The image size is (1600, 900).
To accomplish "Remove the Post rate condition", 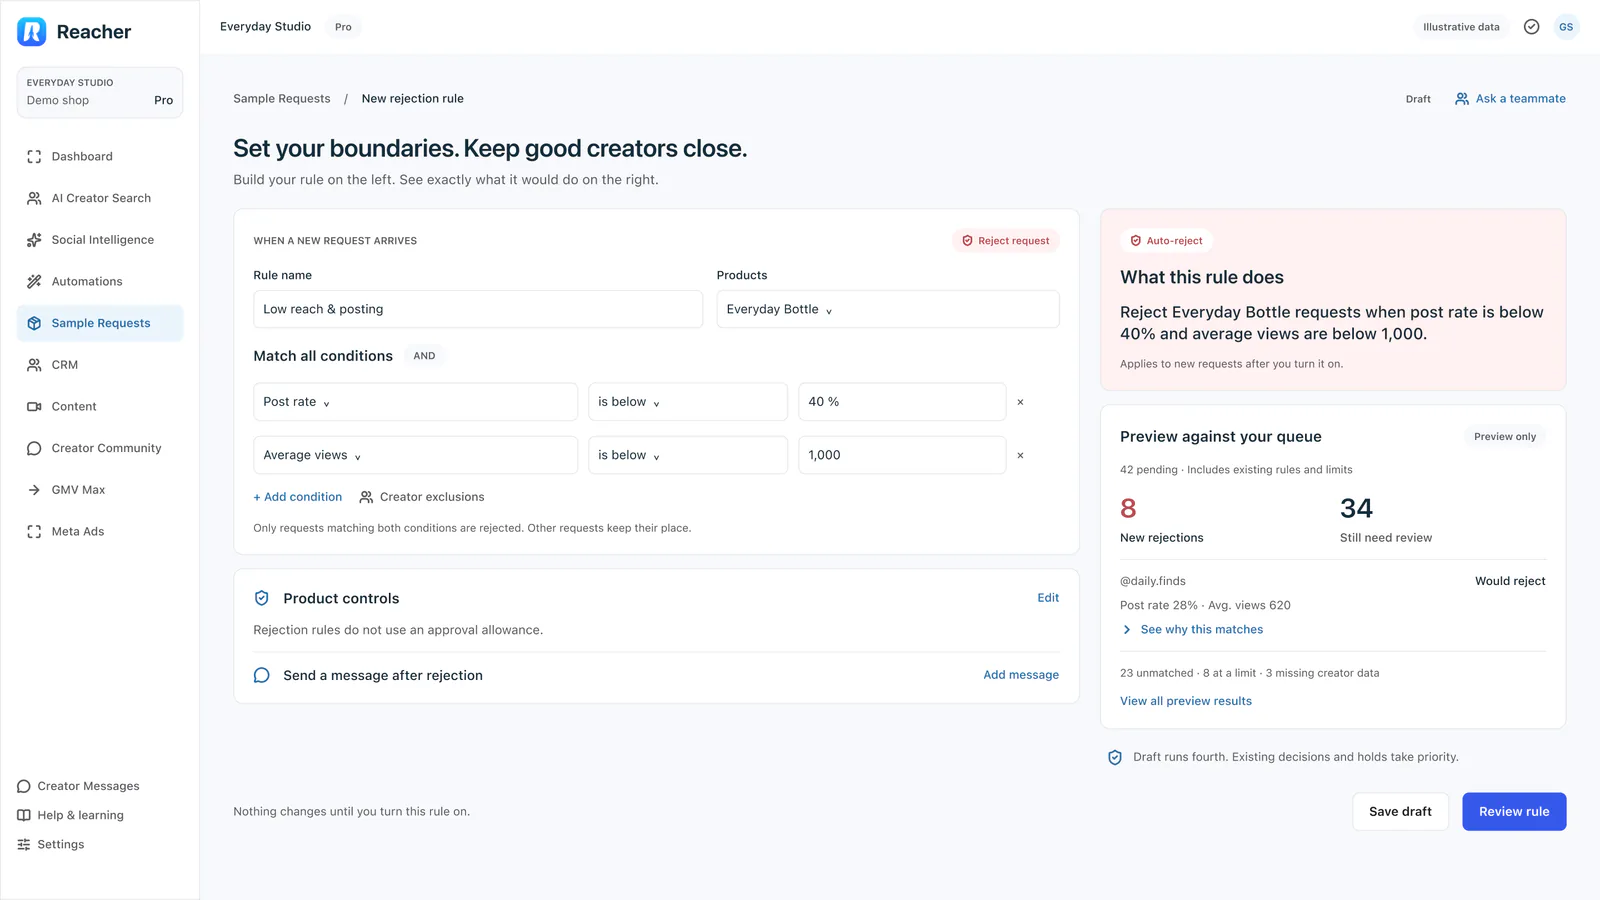I will tap(1020, 402).
